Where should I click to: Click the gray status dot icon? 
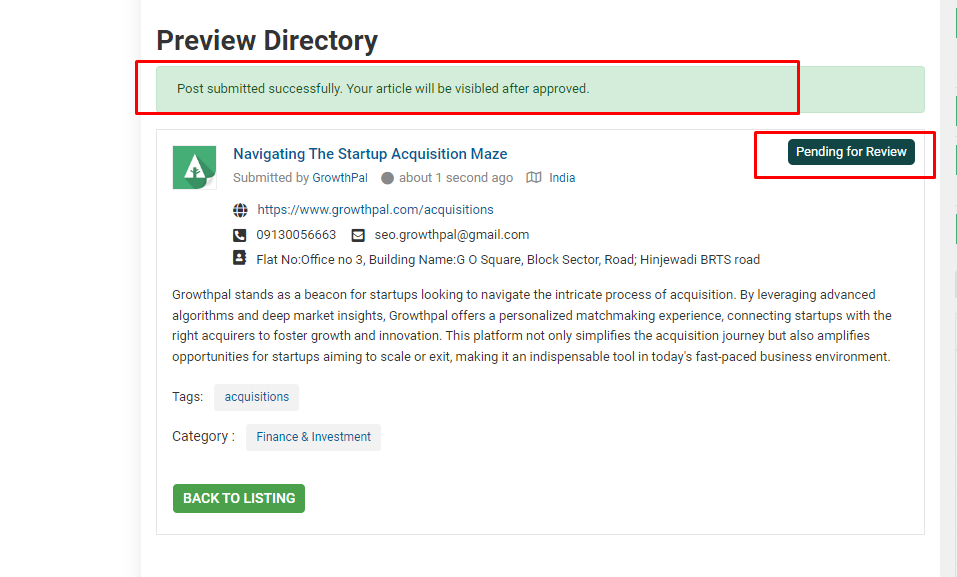click(388, 178)
